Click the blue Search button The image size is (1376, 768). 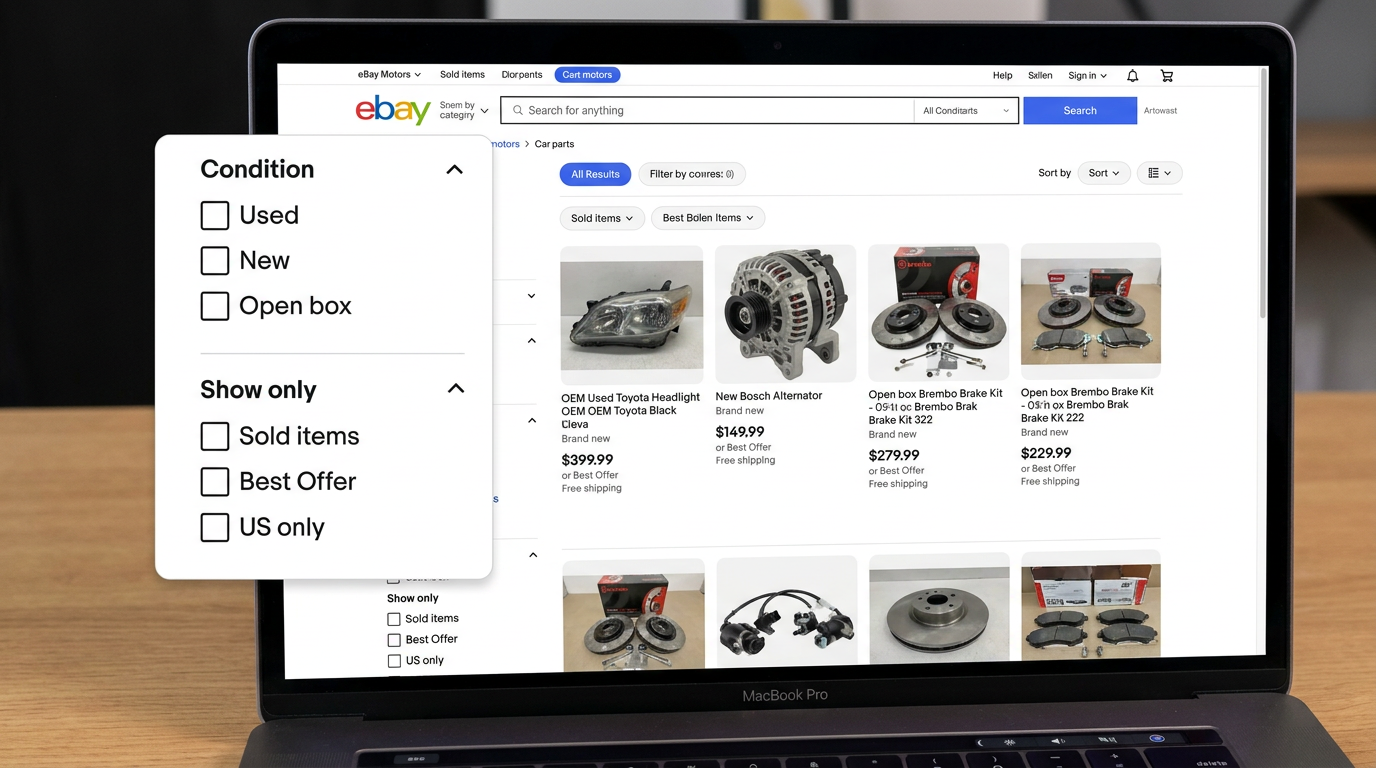tap(1080, 111)
